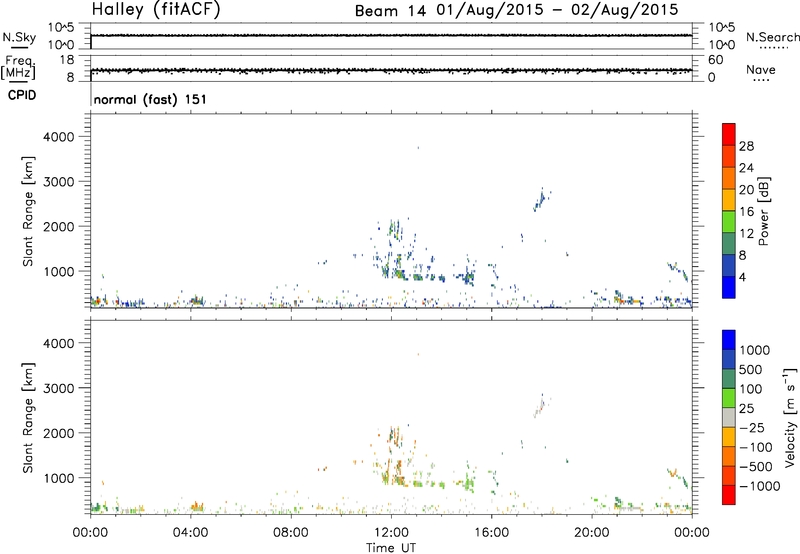Viewport: 800px width, 554px height.
Task: Click the "20" power colorbar label
Action: [x=746, y=190]
